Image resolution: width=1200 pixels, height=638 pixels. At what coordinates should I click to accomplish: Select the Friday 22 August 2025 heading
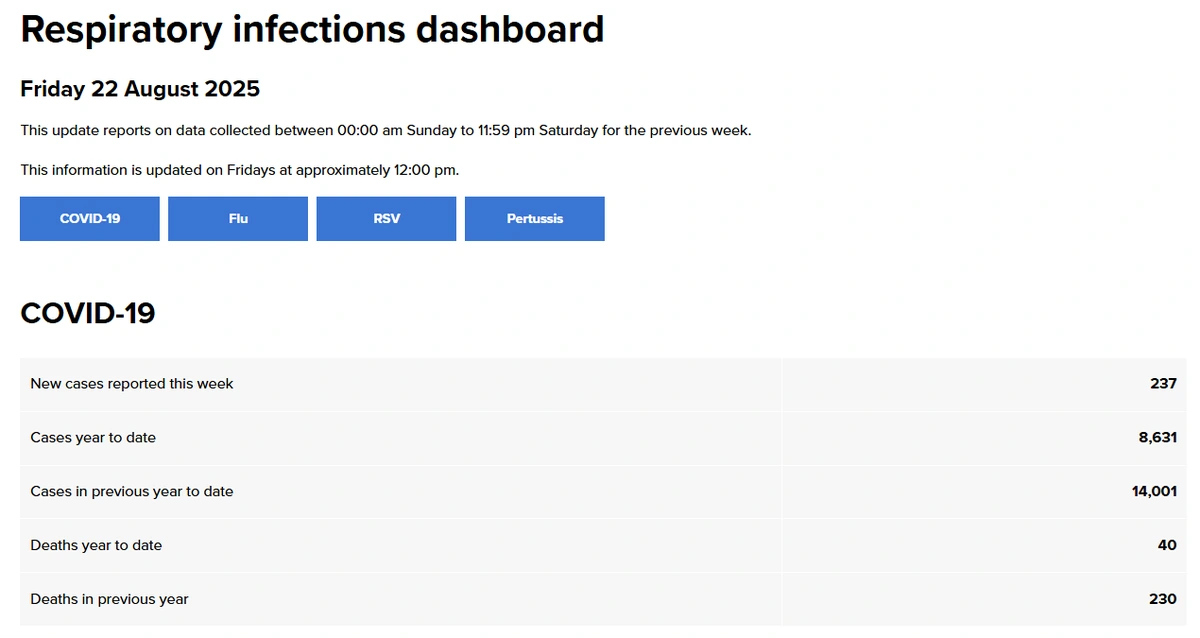(x=140, y=89)
